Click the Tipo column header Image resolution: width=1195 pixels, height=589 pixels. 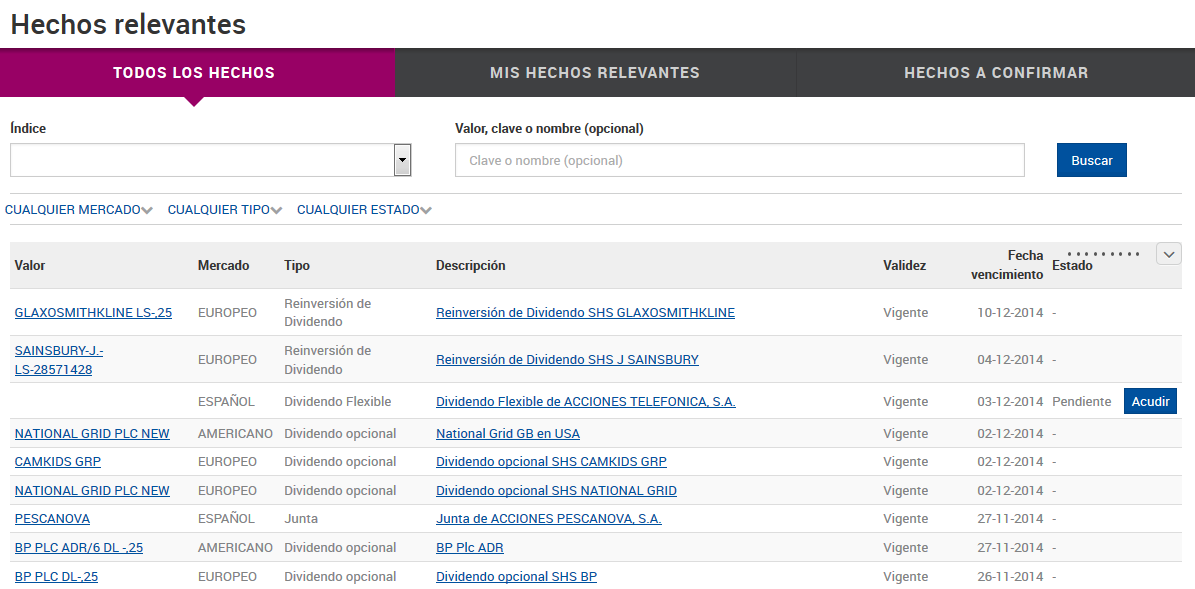tap(297, 265)
